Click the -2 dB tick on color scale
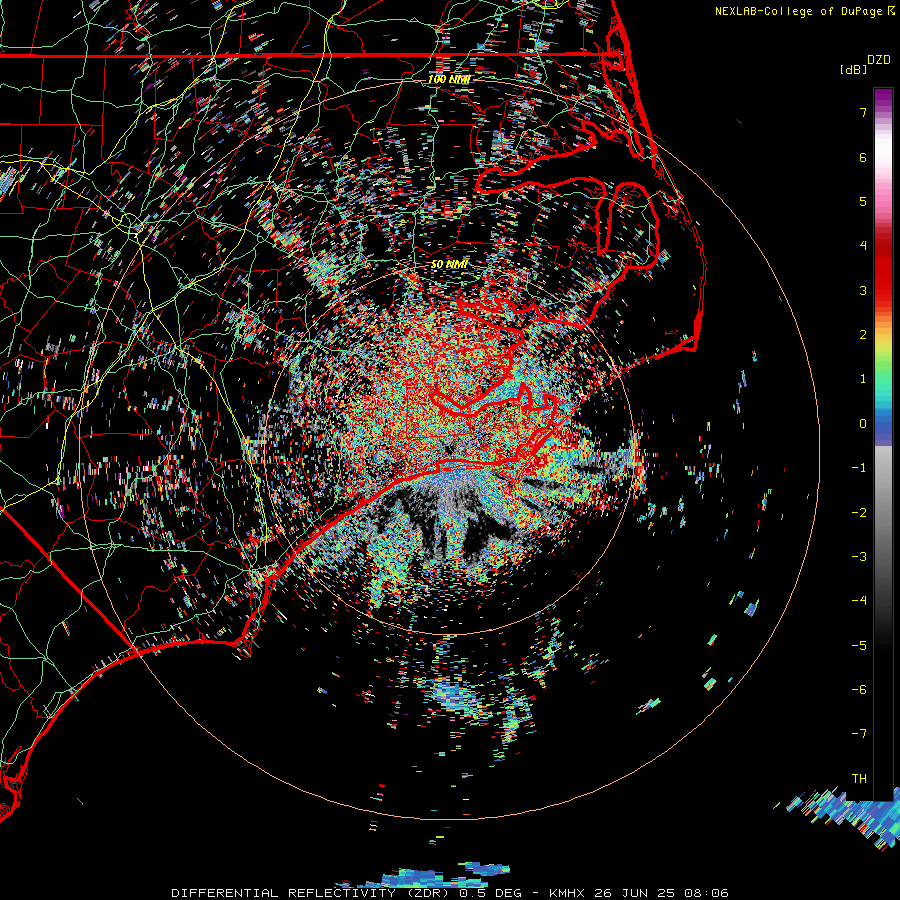The image size is (900, 900). point(859,512)
